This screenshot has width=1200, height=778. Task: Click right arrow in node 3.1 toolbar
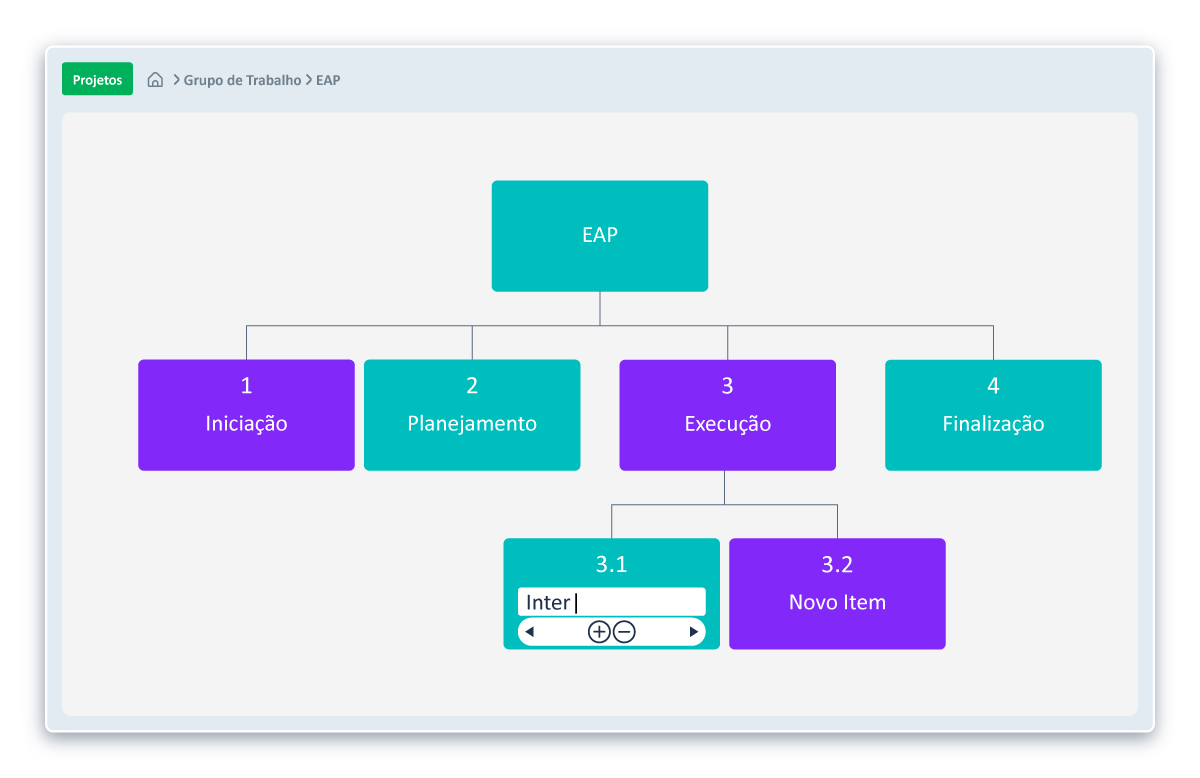(x=694, y=632)
